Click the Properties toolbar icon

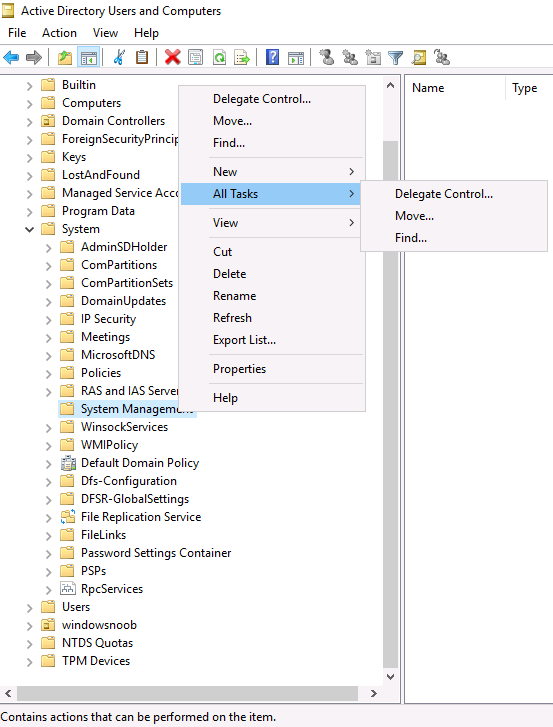pyautogui.click(x=196, y=57)
